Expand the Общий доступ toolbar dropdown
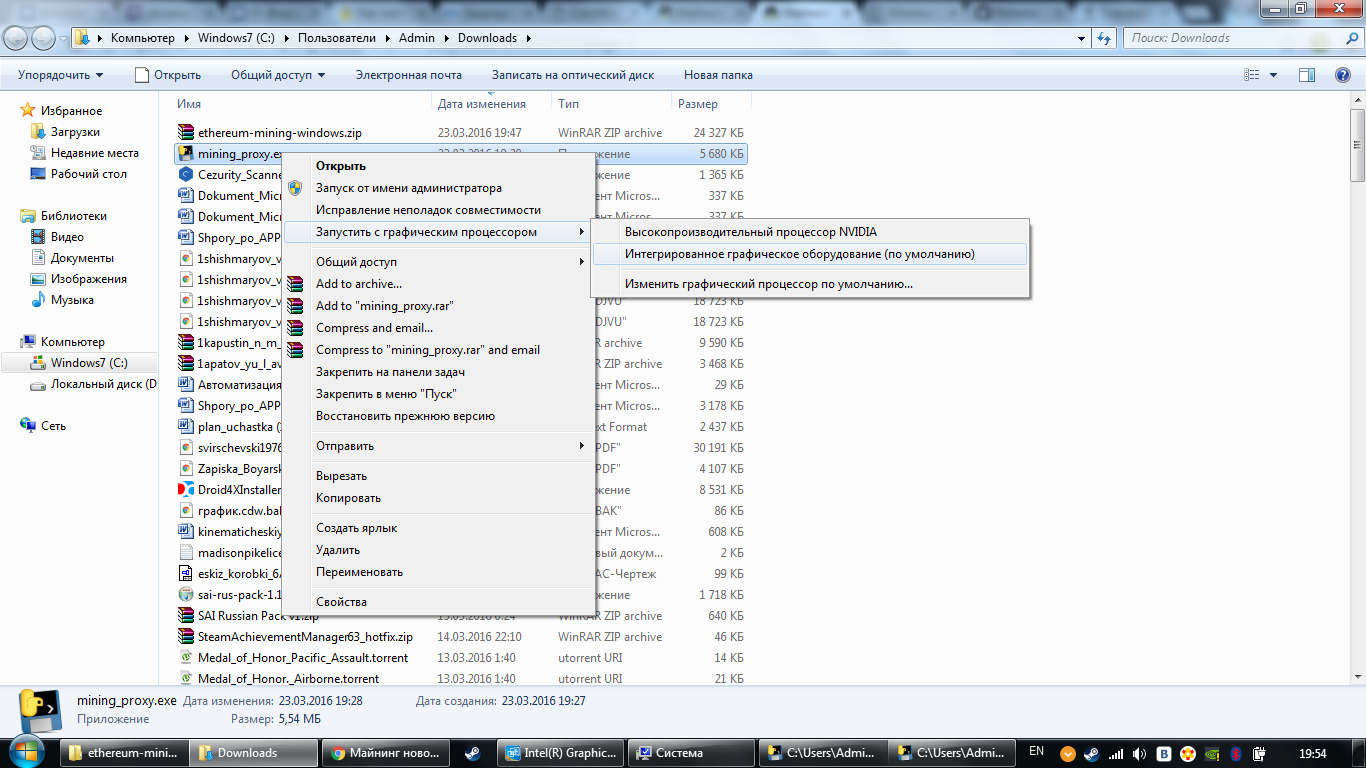 coord(278,75)
